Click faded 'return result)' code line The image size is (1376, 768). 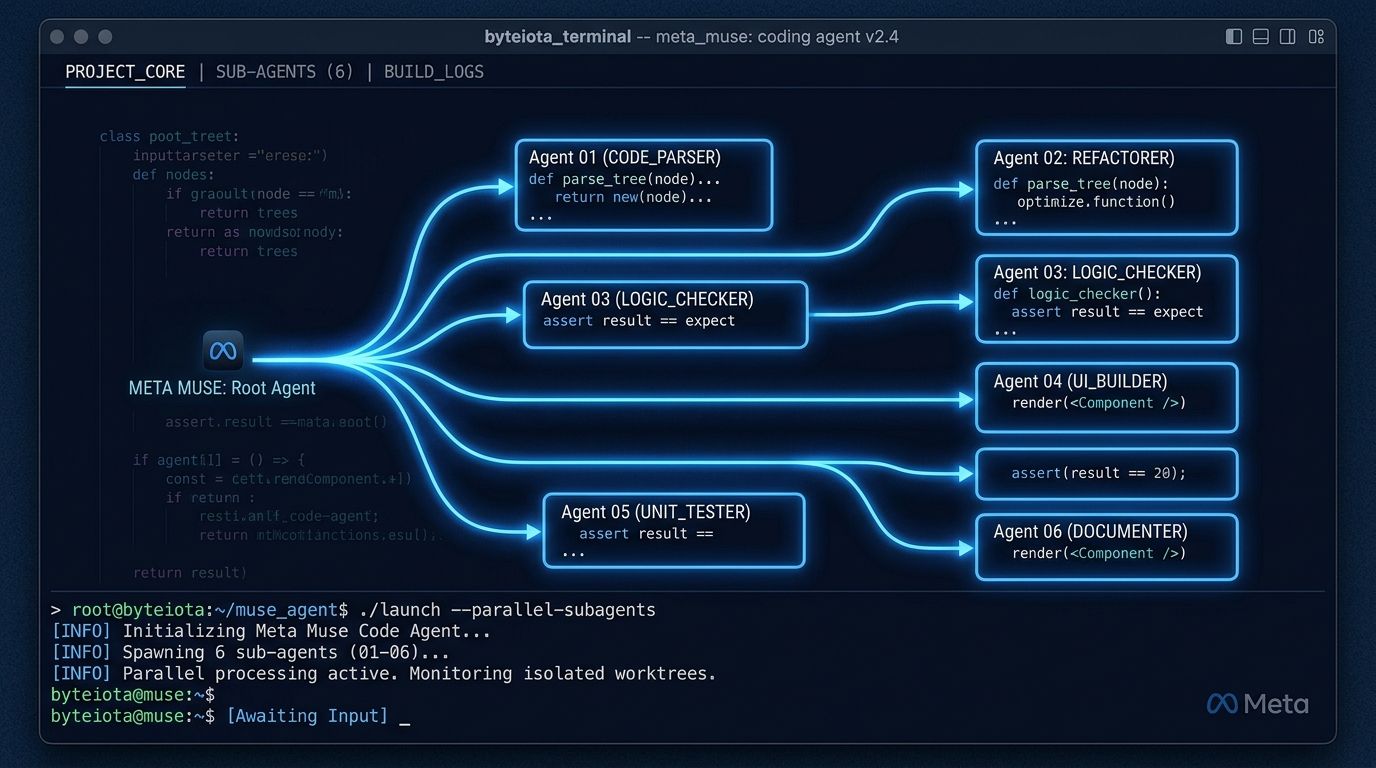point(189,573)
